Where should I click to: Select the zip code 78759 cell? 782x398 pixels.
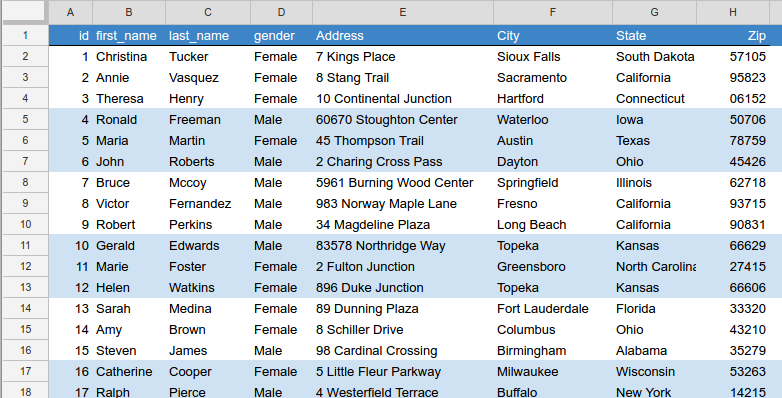(x=732, y=141)
